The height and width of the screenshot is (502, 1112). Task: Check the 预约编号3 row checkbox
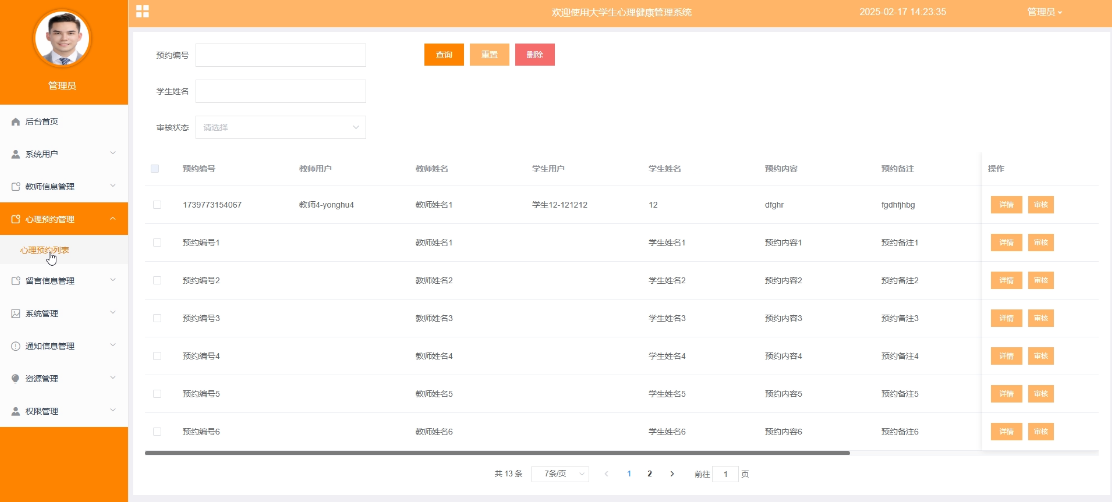pyautogui.click(x=157, y=318)
